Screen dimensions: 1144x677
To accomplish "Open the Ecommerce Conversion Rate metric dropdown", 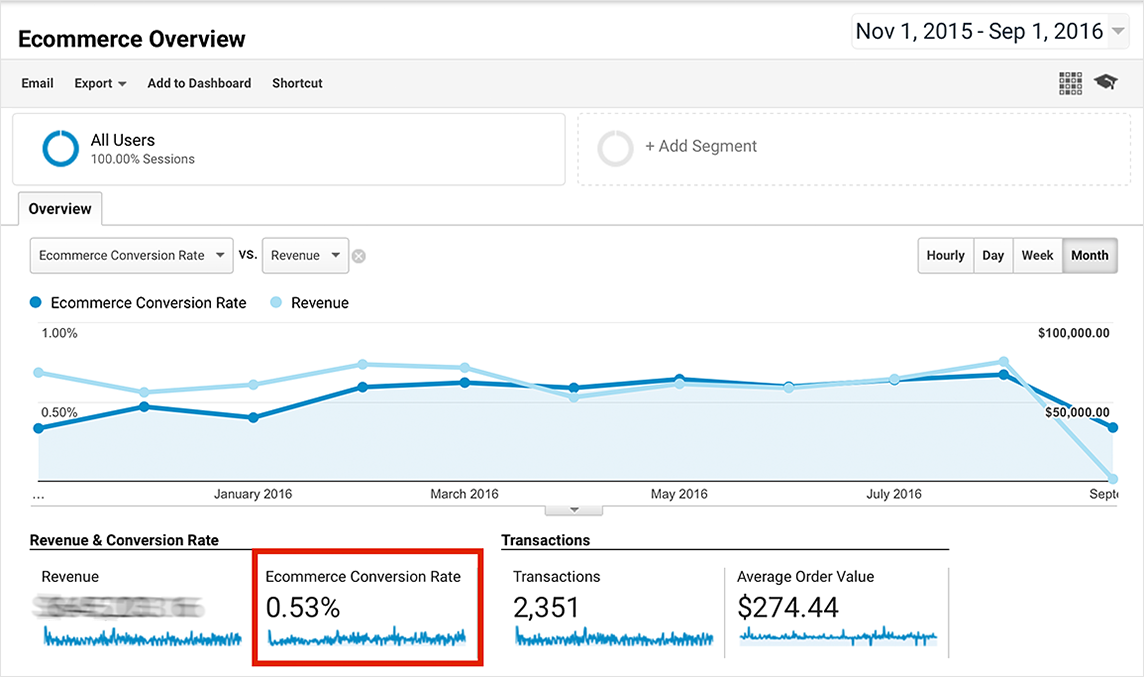I will pyautogui.click(x=131, y=256).
